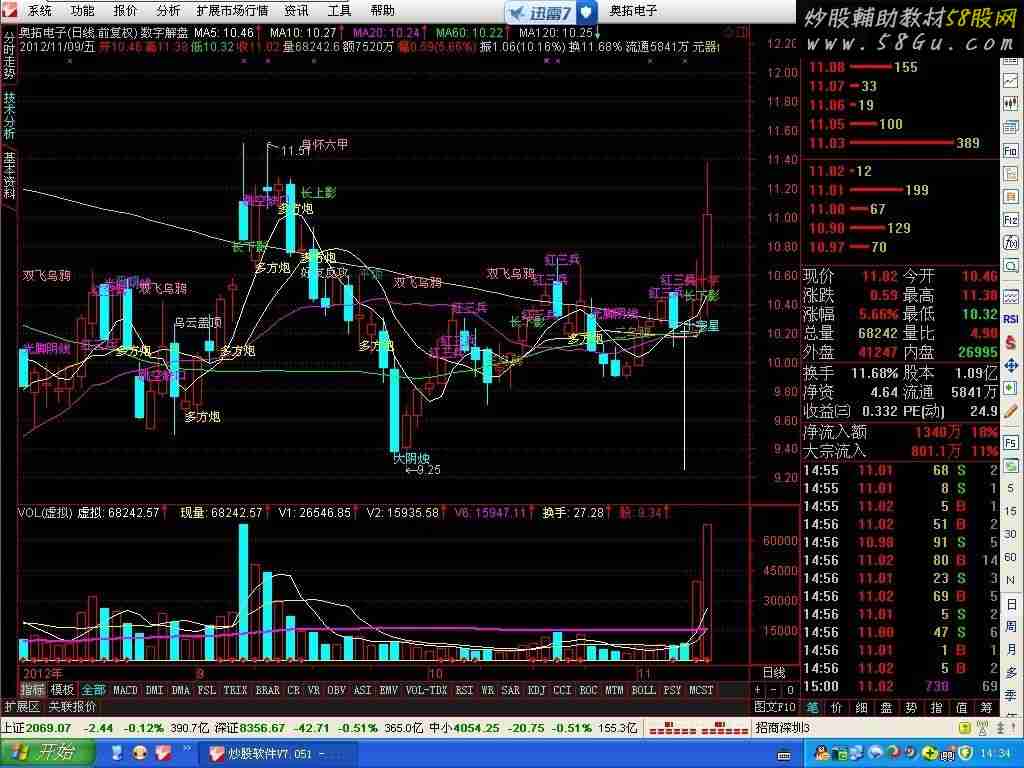This screenshot has height=768, width=1024.
Task: Open the f(x) formula manager icon
Action: [1010, 243]
